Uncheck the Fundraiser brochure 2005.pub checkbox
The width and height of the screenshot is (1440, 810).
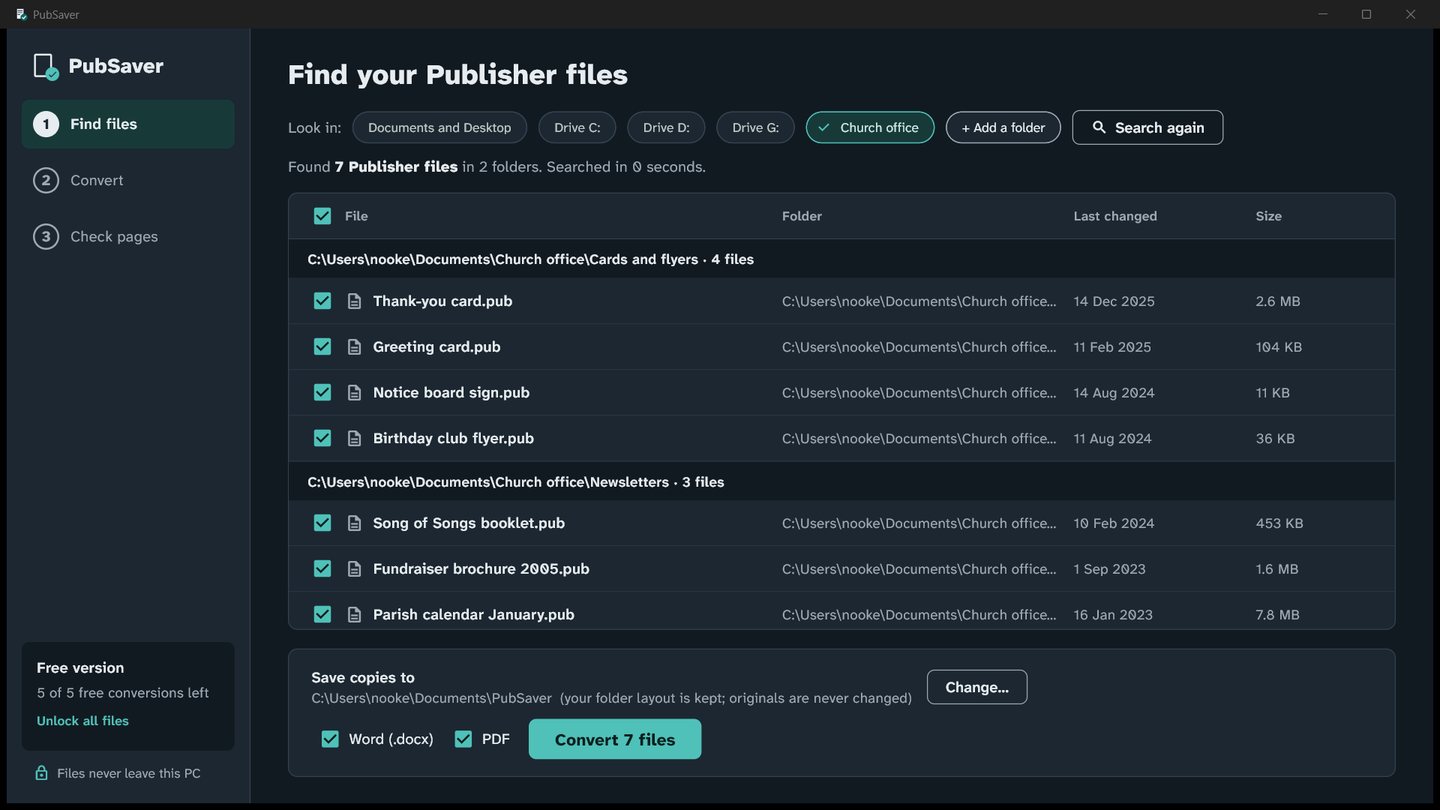[x=322, y=569]
